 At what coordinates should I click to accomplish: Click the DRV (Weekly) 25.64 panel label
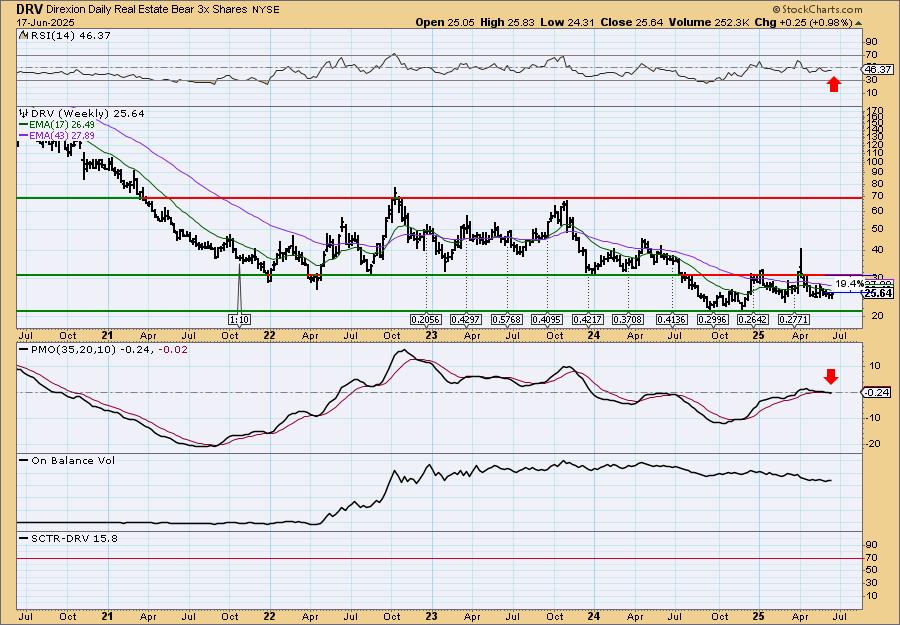pyautogui.click(x=86, y=113)
